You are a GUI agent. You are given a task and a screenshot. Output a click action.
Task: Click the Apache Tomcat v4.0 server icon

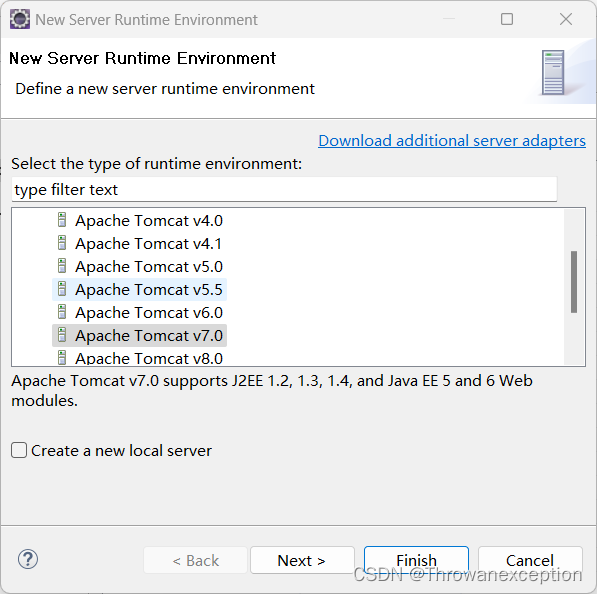click(x=62, y=220)
